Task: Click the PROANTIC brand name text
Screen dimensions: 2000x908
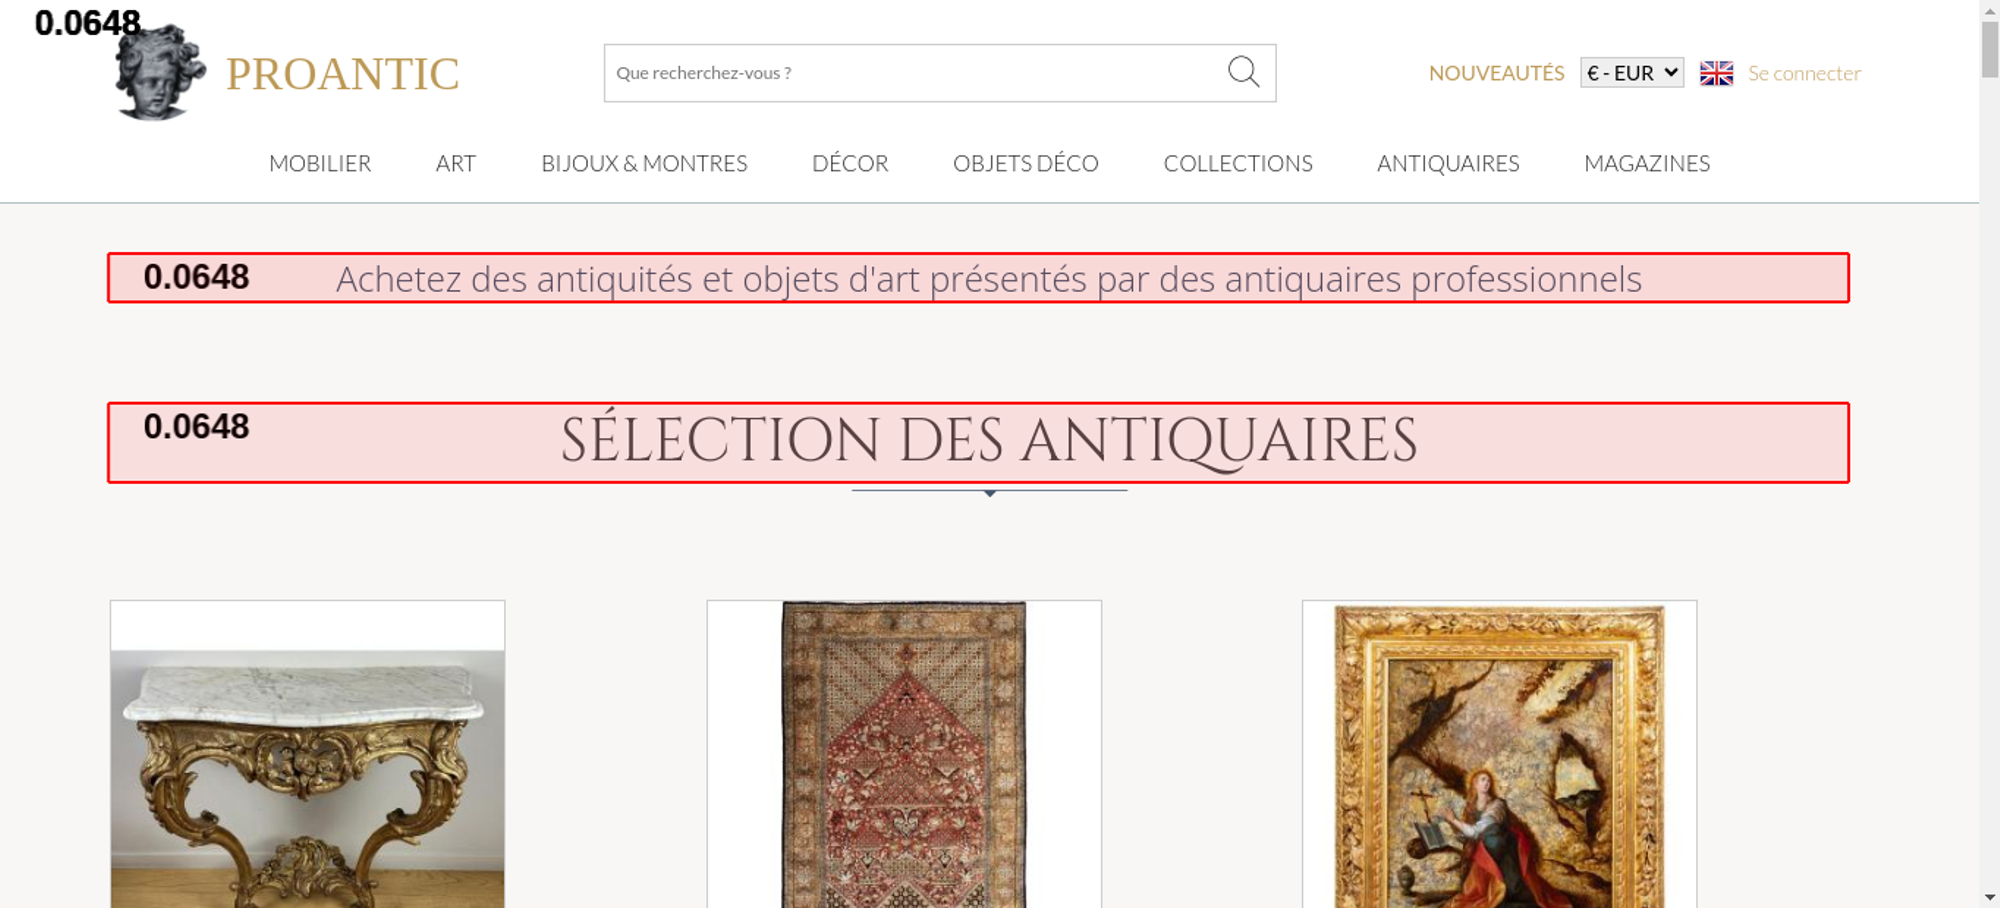Action: 342,74
